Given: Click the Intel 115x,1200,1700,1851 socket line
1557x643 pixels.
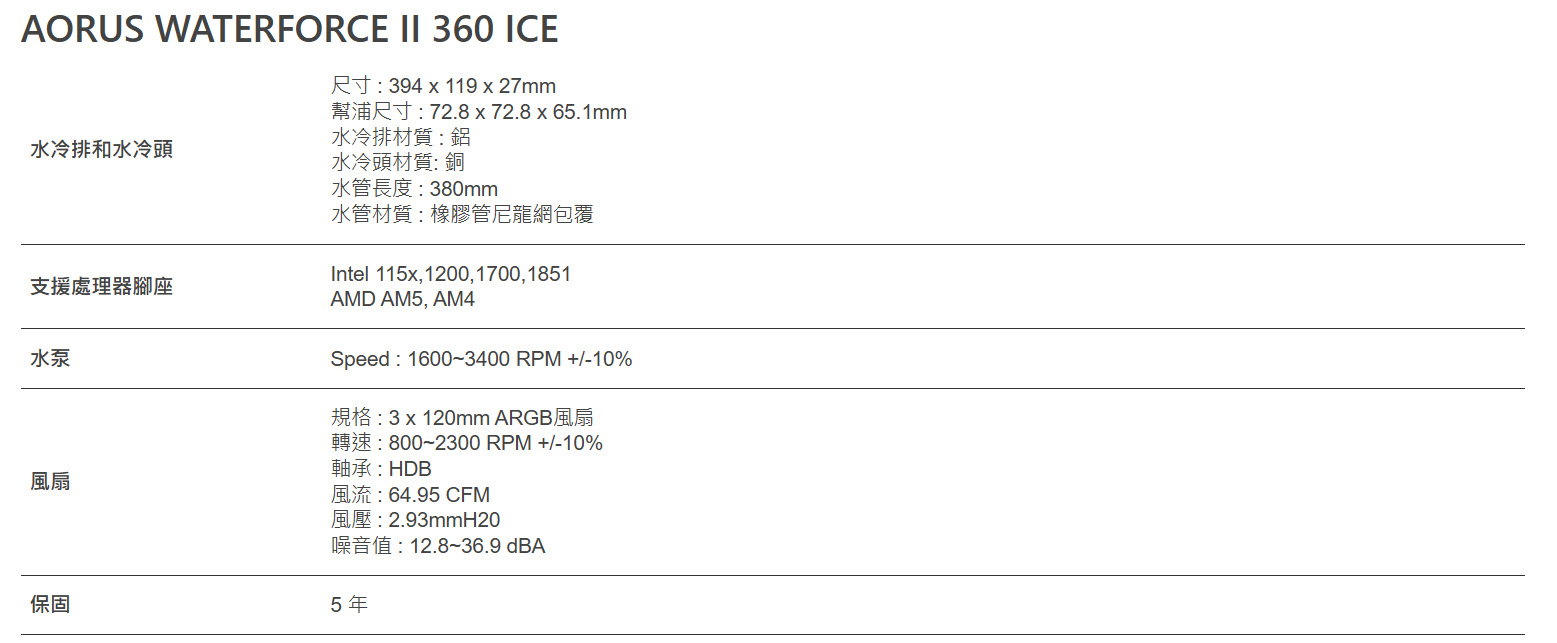Looking at the screenshot, I should pyautogui.click(x=451, y=274).
